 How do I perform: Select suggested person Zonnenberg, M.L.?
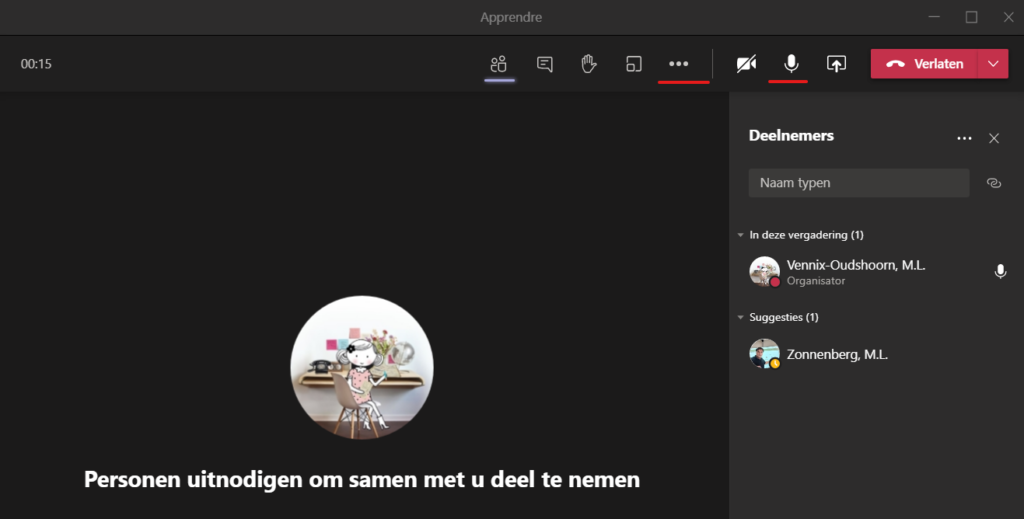837,354
